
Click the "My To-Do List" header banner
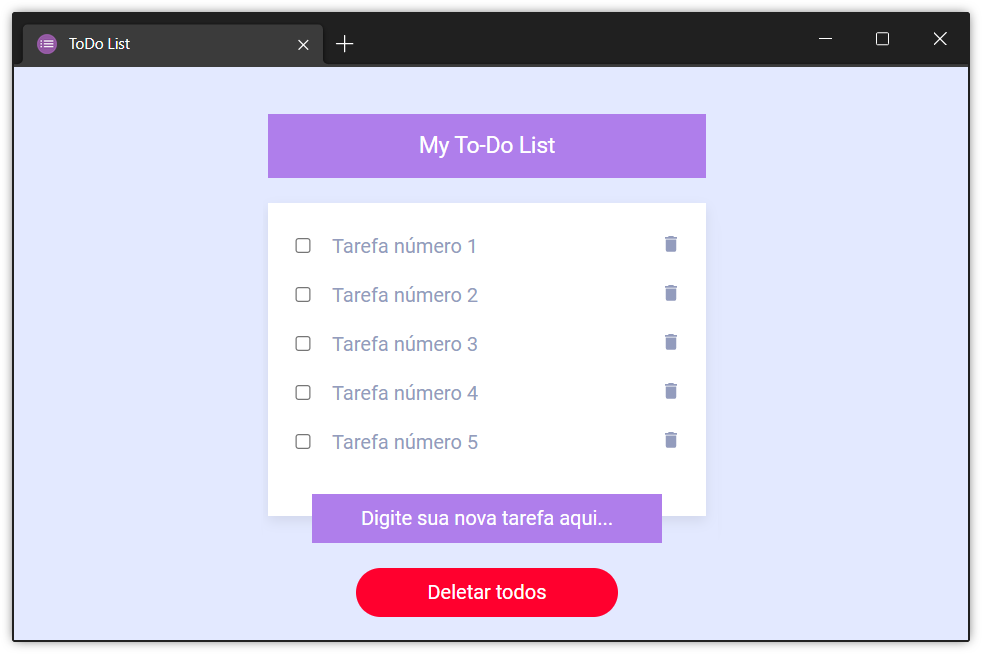click(x=486, y=145)
